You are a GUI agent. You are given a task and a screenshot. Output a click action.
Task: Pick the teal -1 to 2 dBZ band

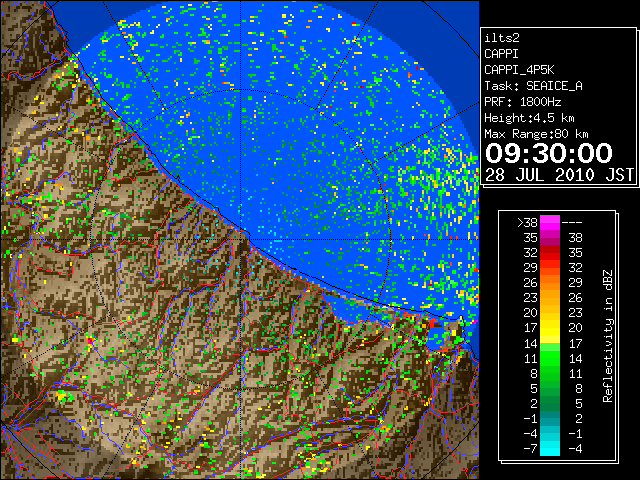click(550, 418)
